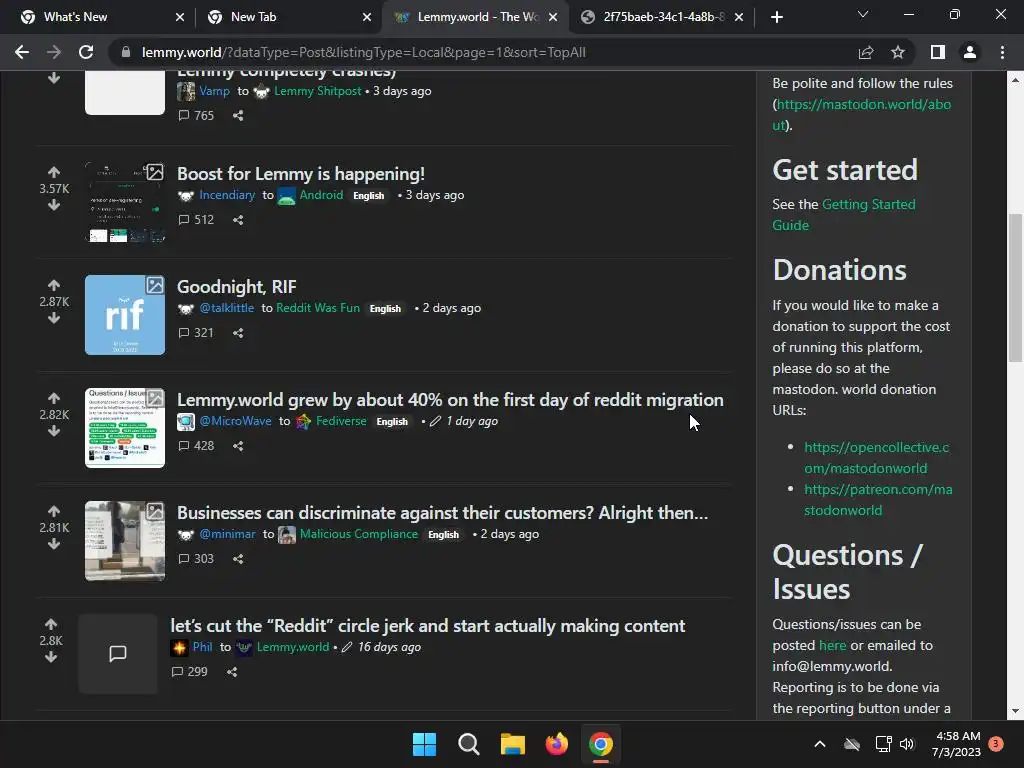Downvote the Lemmy.world grew by 40% post

pos(54,431)
